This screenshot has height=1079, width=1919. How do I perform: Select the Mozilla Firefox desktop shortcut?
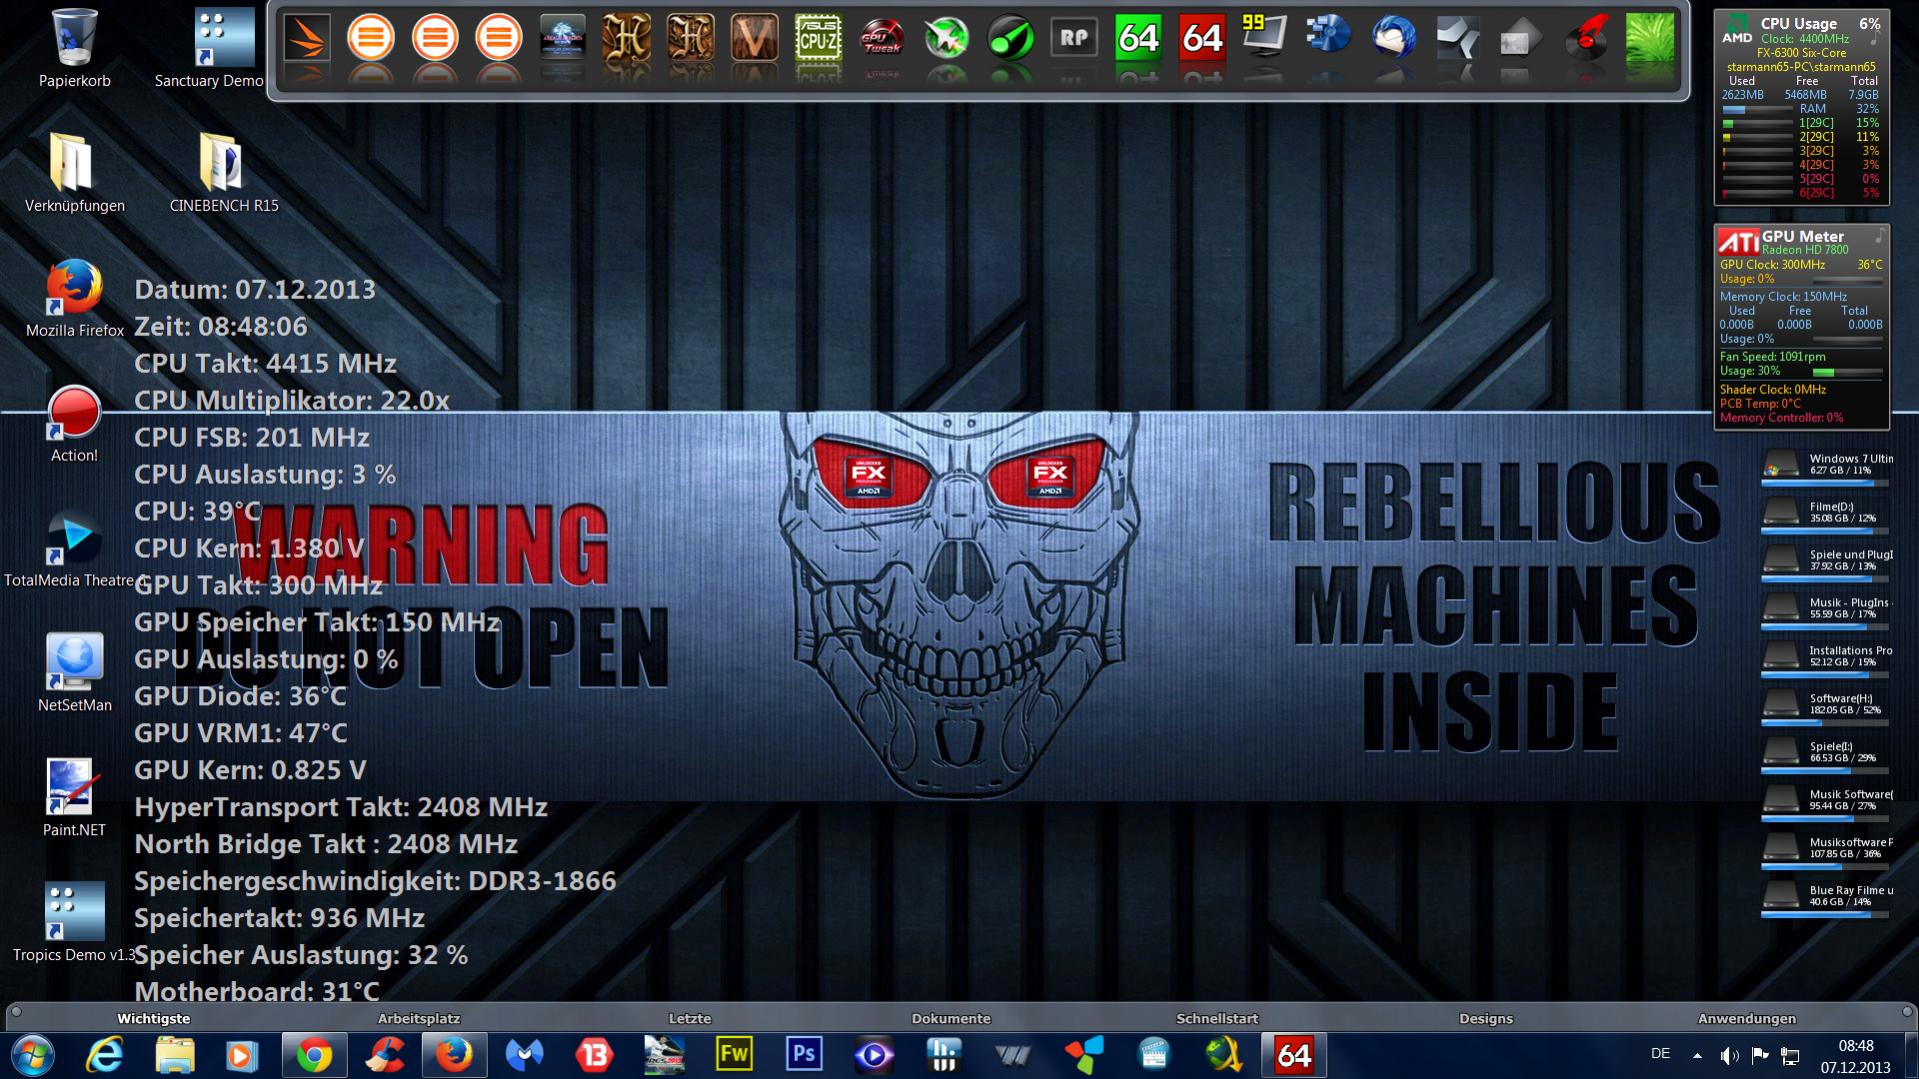[75, 298]
